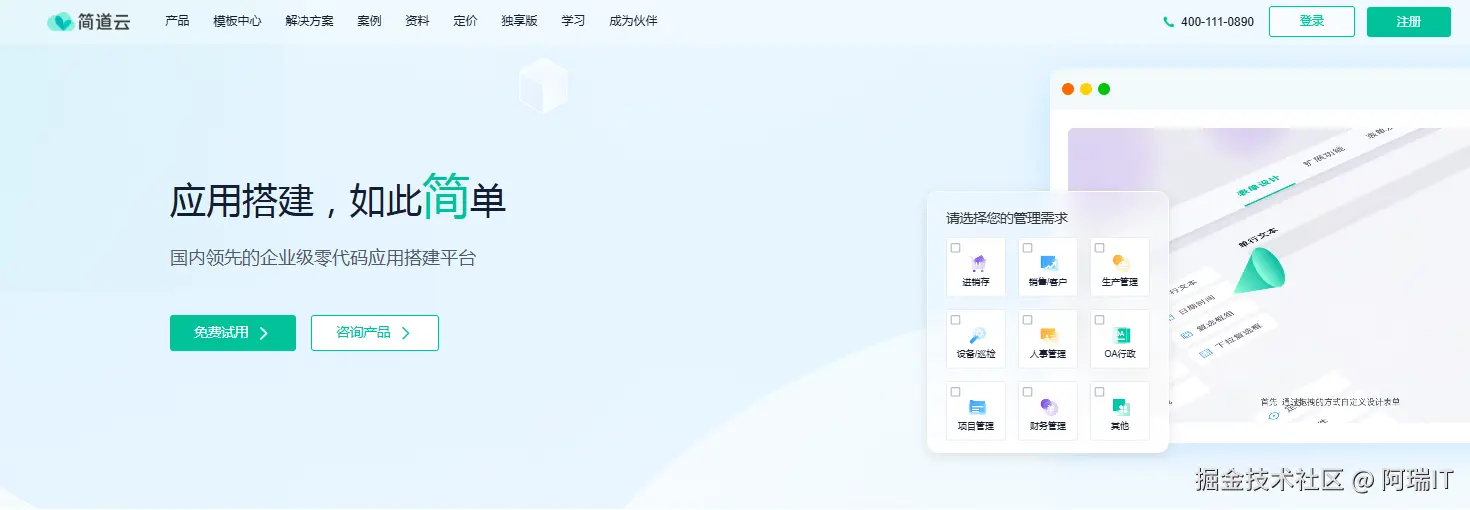Open the 学习 menu
This screenshot has width=1470, height=510.
[573, 21]
